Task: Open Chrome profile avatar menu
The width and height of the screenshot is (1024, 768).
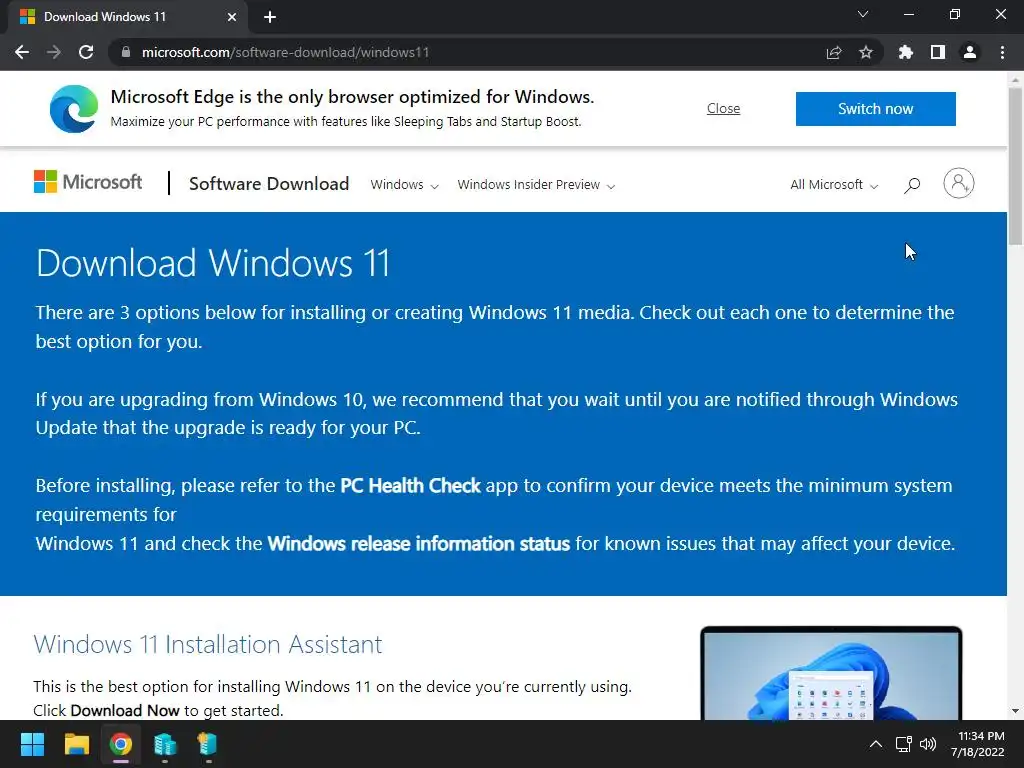Action: pos(970,52)
